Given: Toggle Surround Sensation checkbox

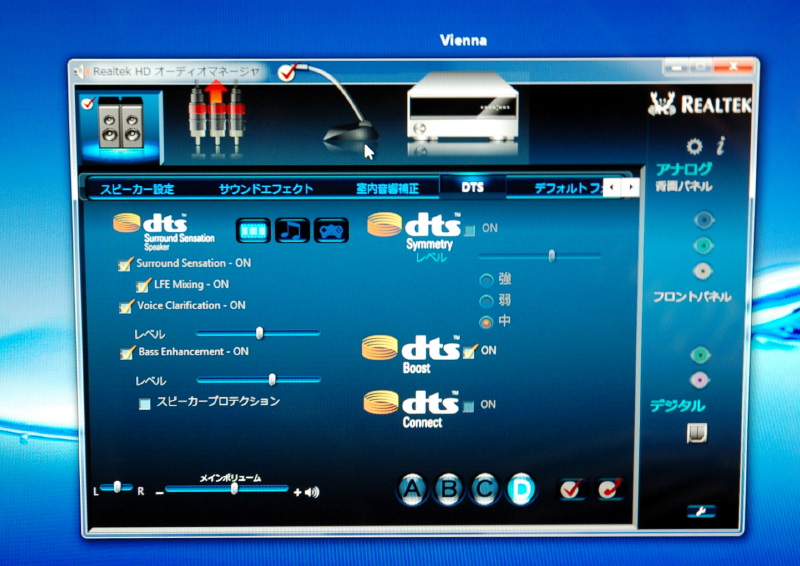Looking at the screenshot, I should coord(125,264).
